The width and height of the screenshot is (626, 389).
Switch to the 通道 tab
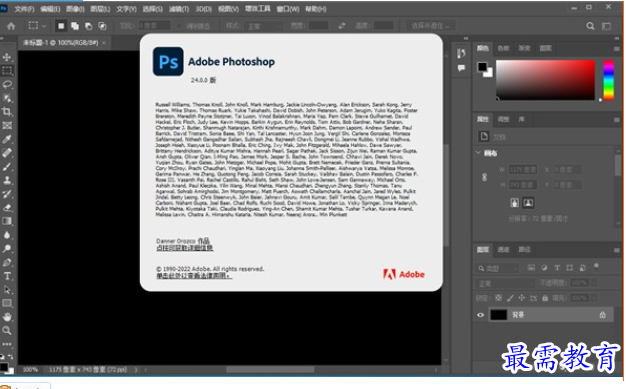[503, 250]
